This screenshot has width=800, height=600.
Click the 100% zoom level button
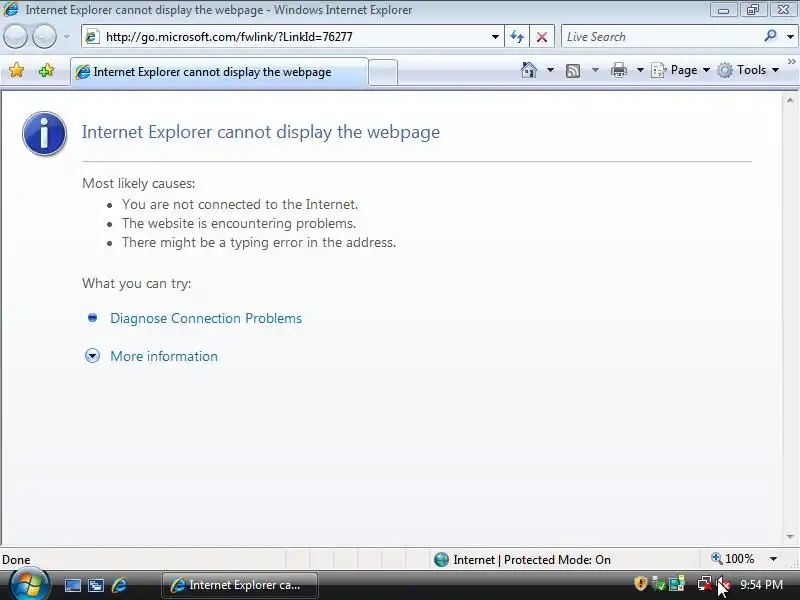(733, 559)
